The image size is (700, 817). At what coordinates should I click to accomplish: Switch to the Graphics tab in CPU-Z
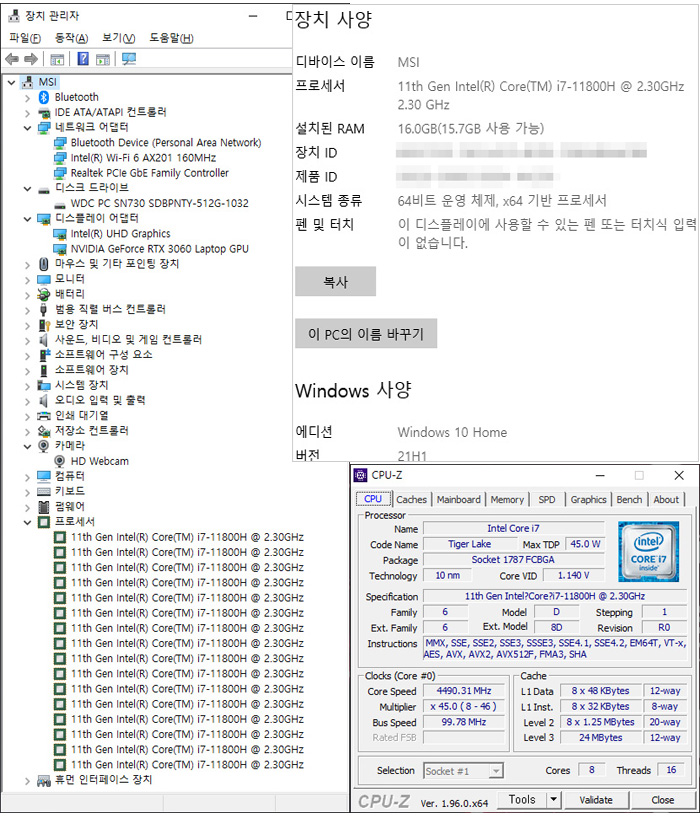click(x=588, y=499)
